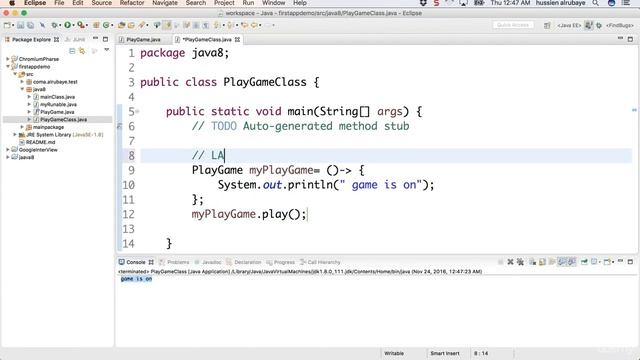Open the New wizard dropdown arrow
Viewport: 640px width, 360px height.
point(13,25)
